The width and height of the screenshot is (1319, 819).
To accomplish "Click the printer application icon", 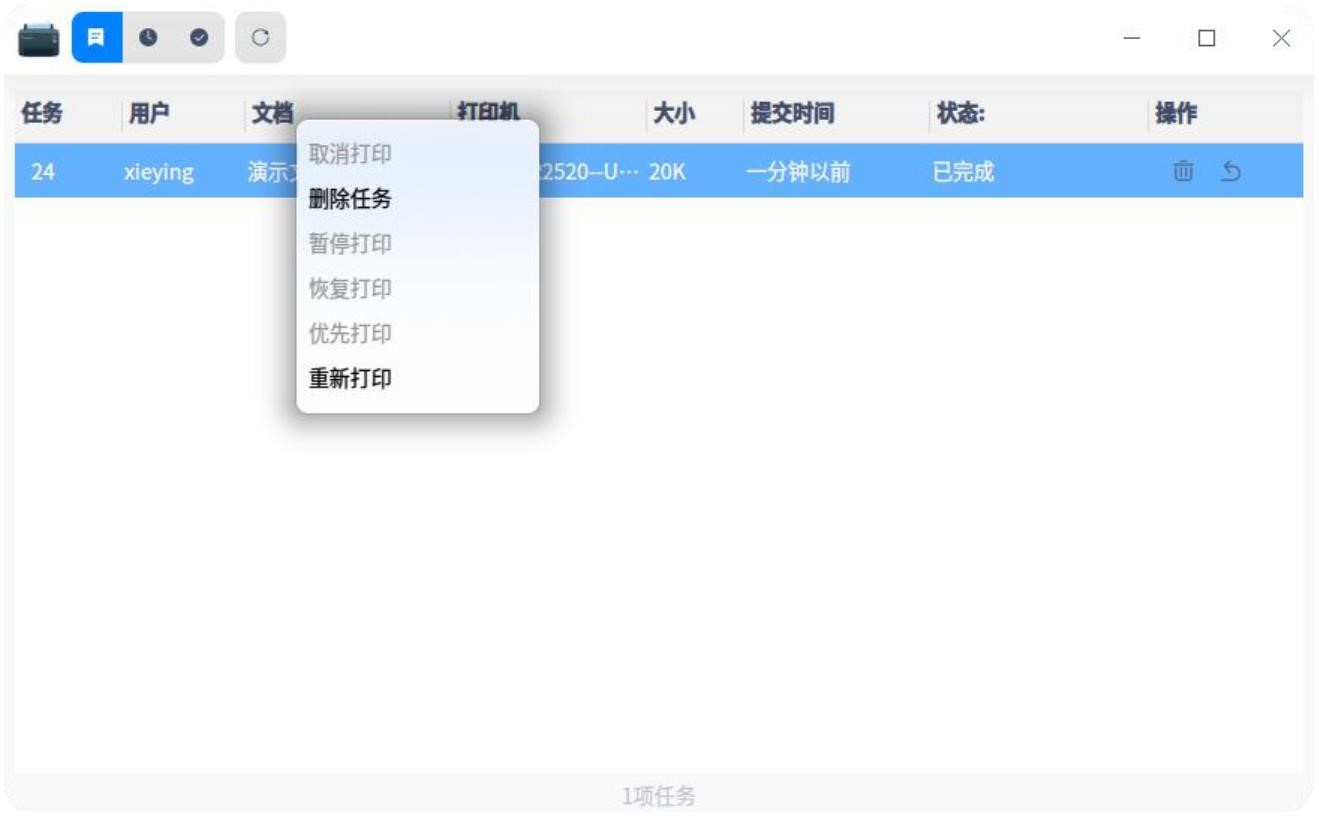I will coord(39,39).
